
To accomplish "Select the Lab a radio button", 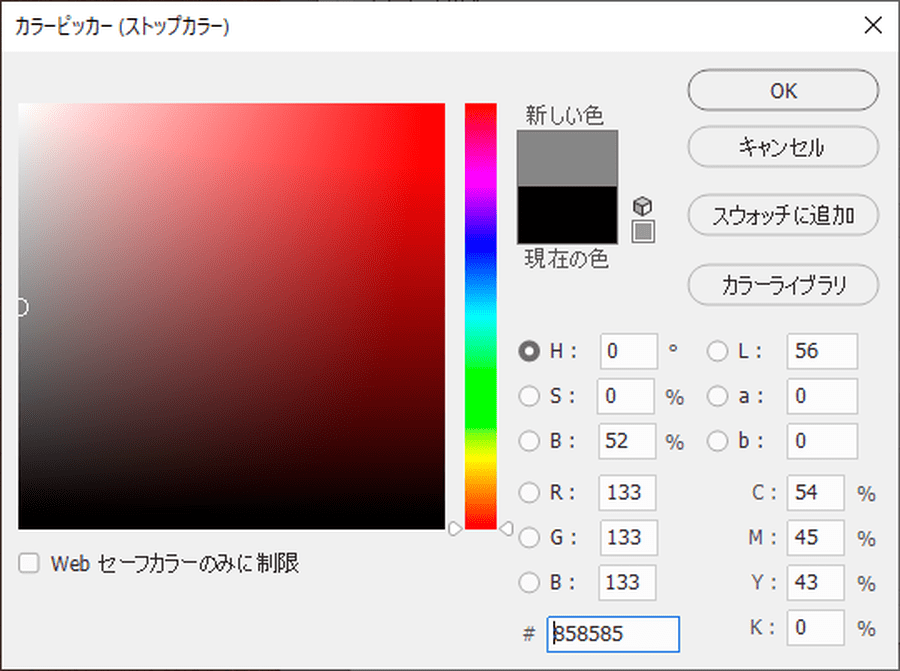I will (717, 396).
